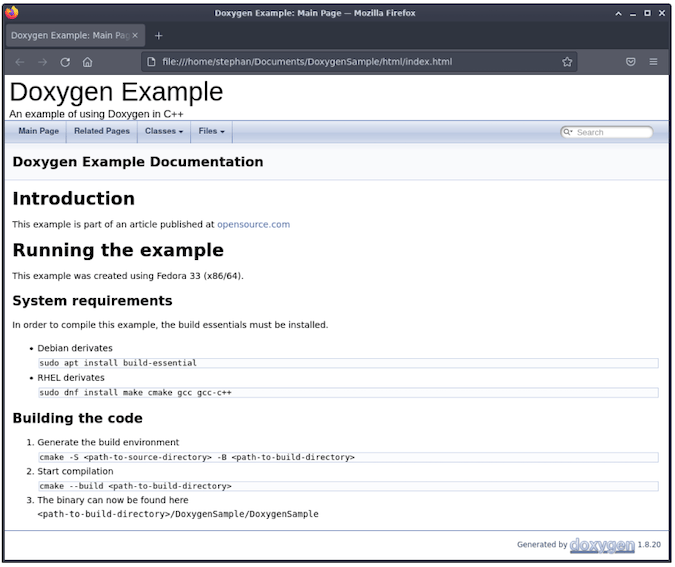The image size is (675, 567).
Task: Click the URL address bar
Action: (x=350, y=62)
